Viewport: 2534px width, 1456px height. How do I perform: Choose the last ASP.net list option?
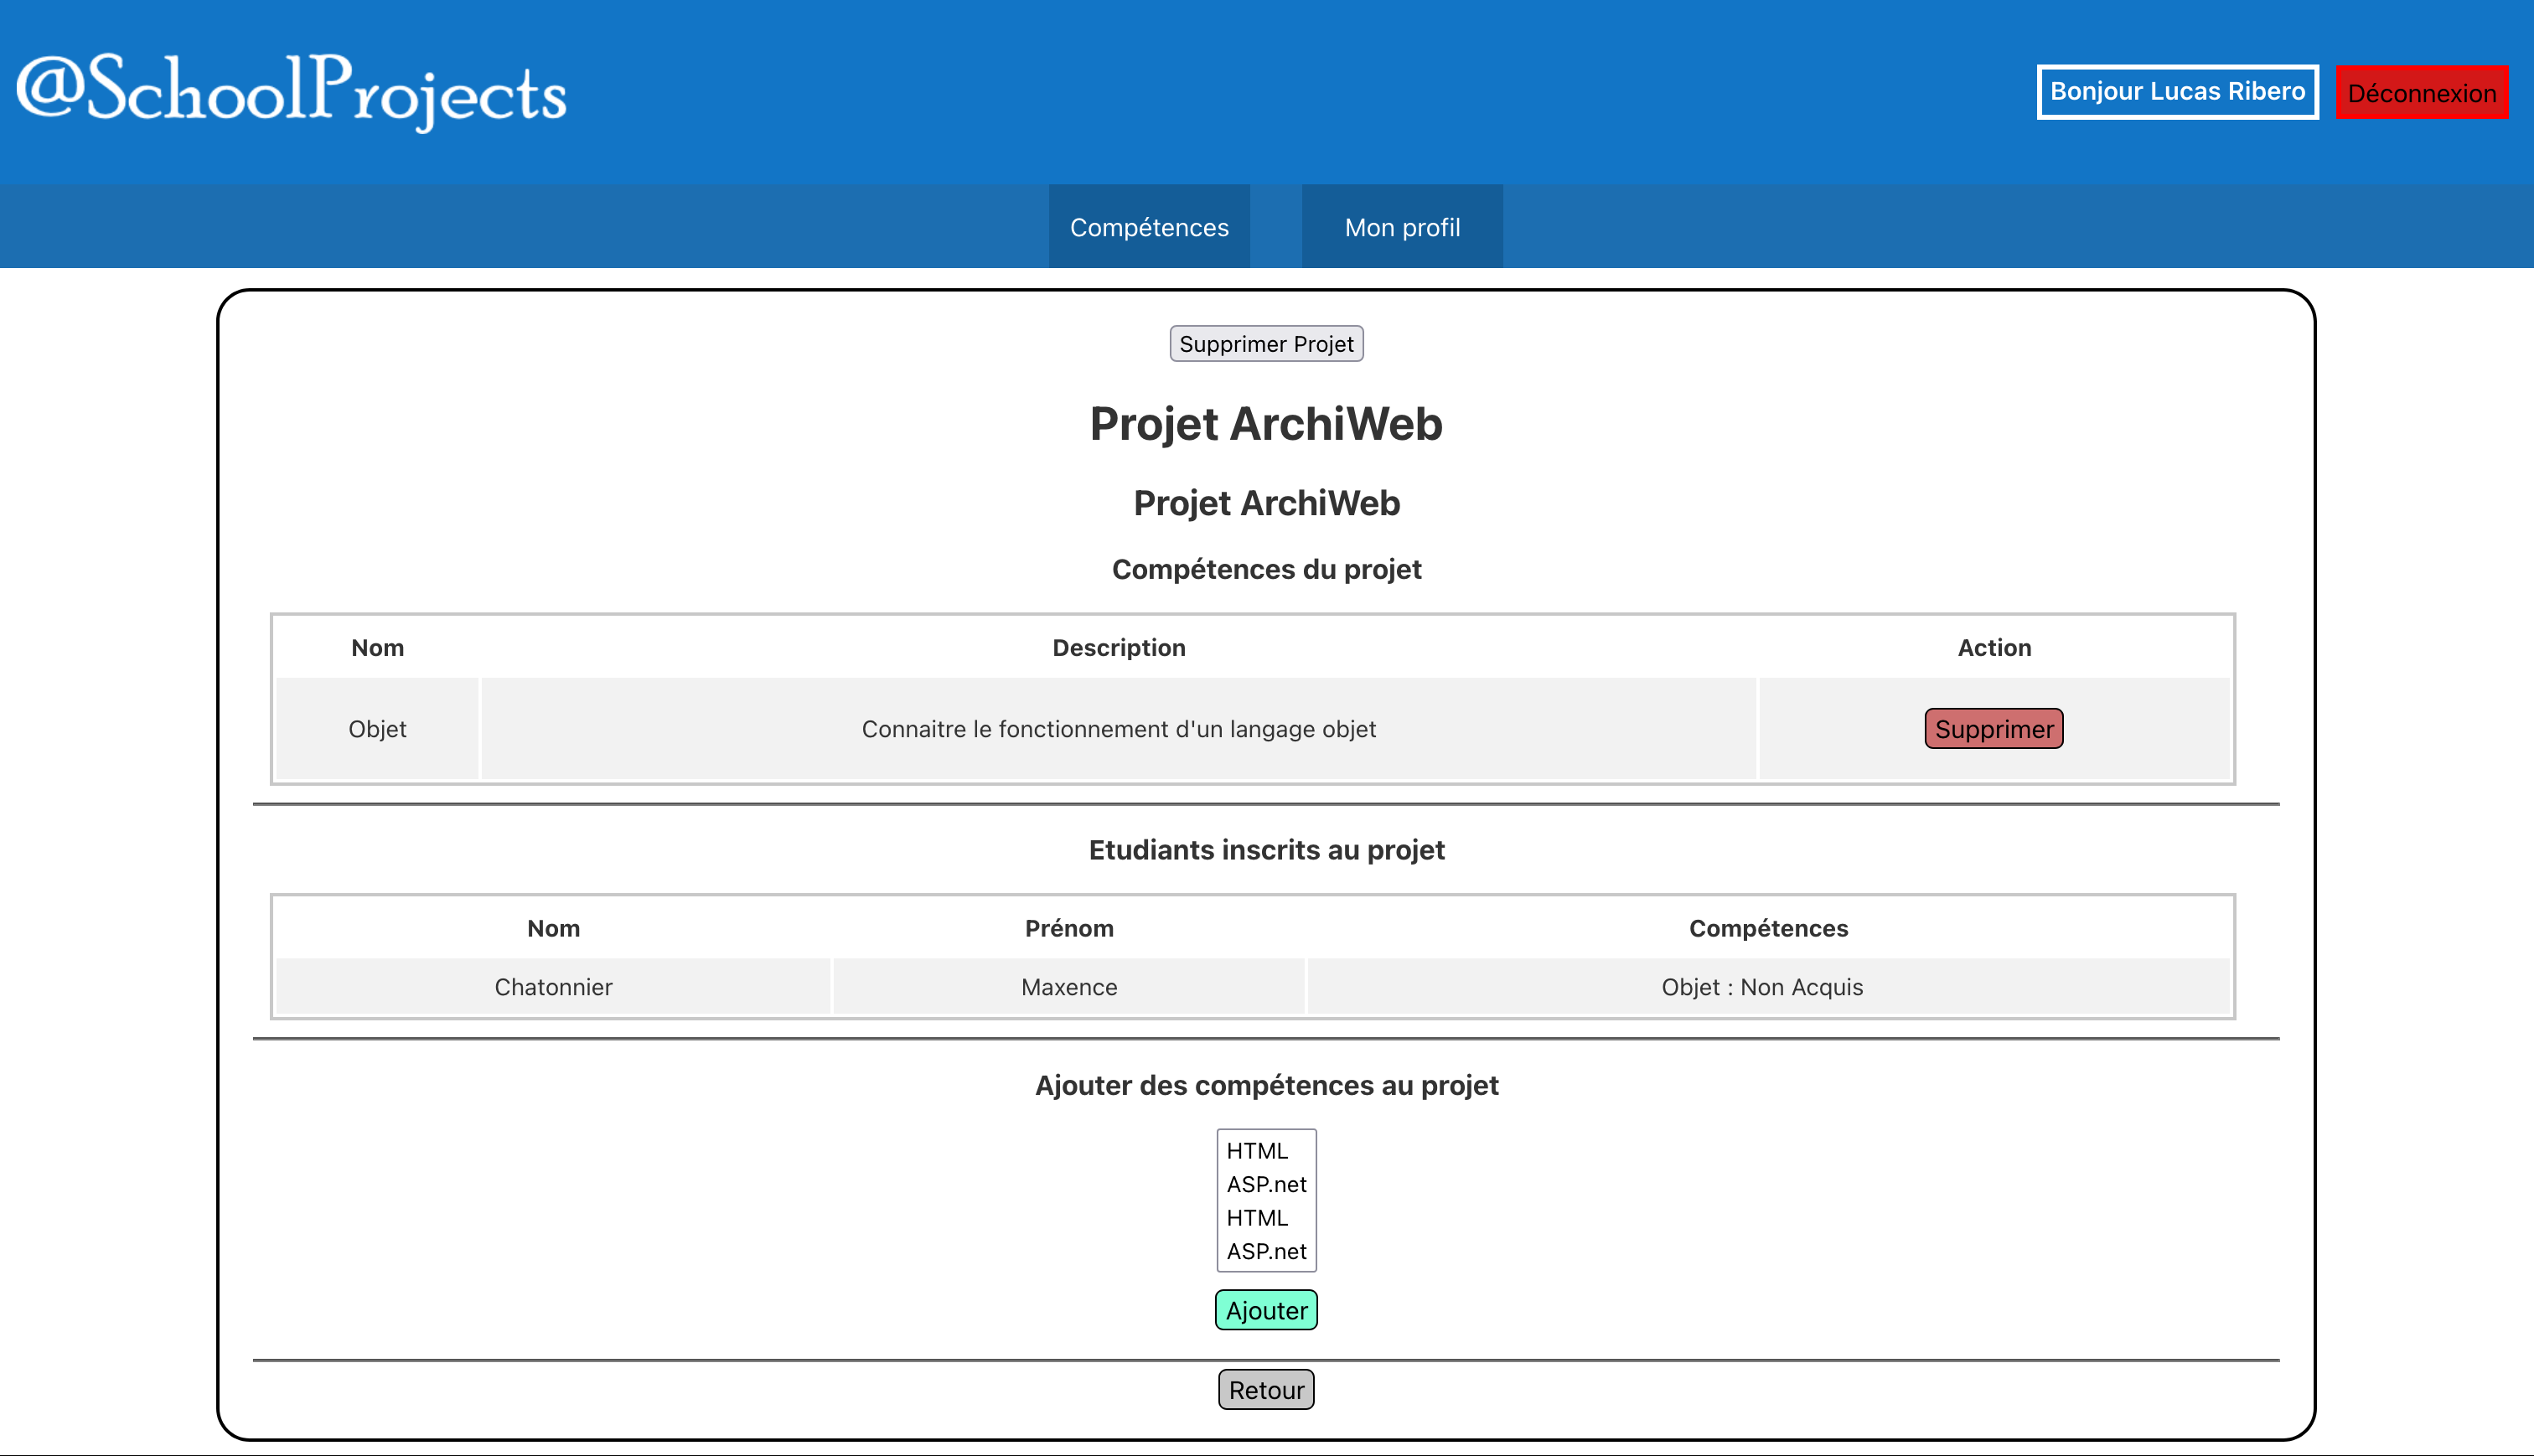[1266, 1251]
